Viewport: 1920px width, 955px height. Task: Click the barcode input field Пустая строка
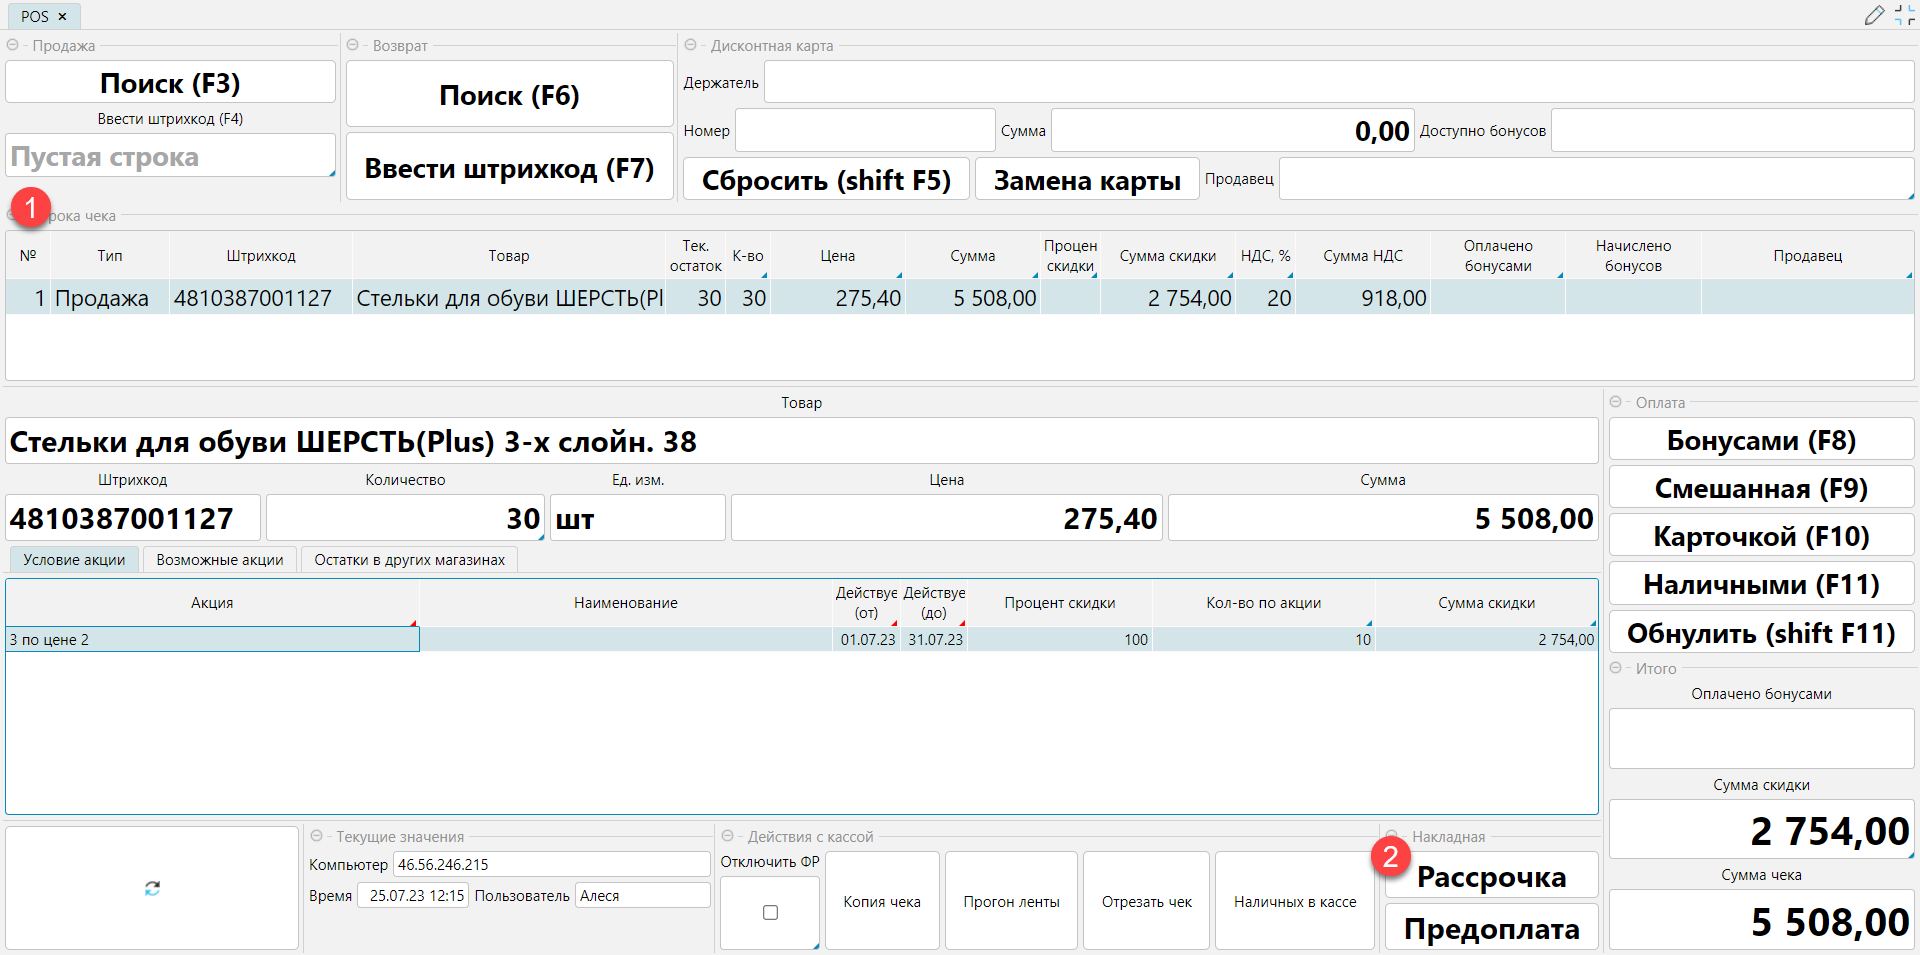(x=170, y=157)
